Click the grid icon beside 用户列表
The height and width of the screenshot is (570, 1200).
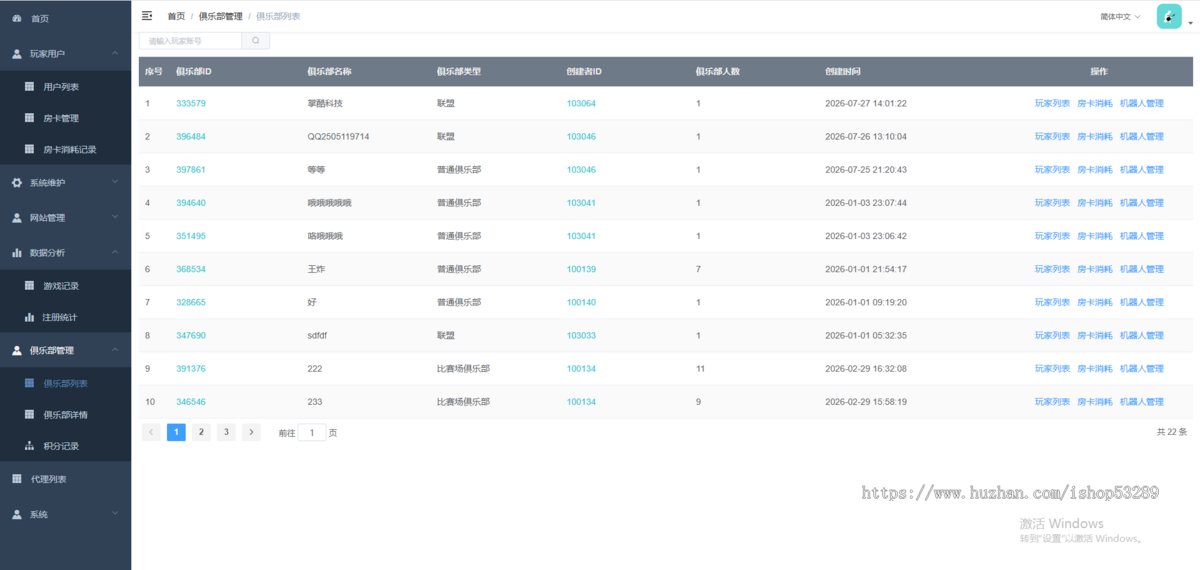click(x=29, y=87)
